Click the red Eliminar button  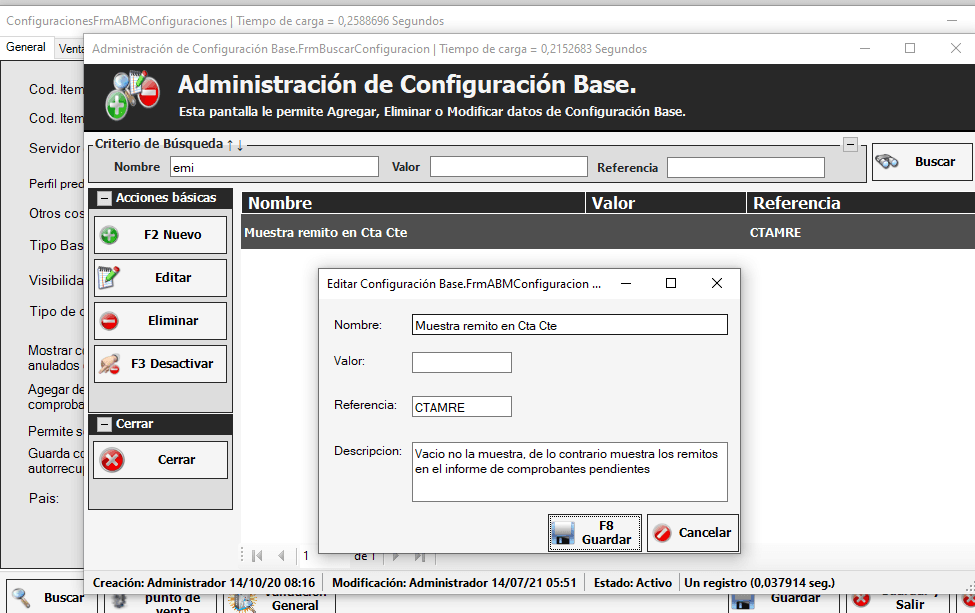[x=160, y=321]
